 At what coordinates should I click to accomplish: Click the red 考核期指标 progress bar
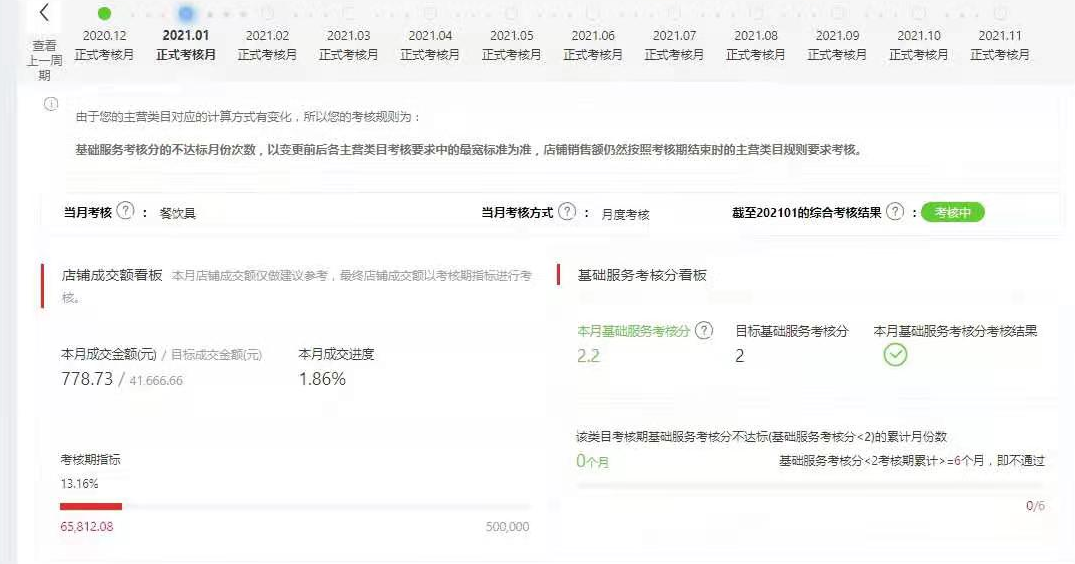(90, 506)
